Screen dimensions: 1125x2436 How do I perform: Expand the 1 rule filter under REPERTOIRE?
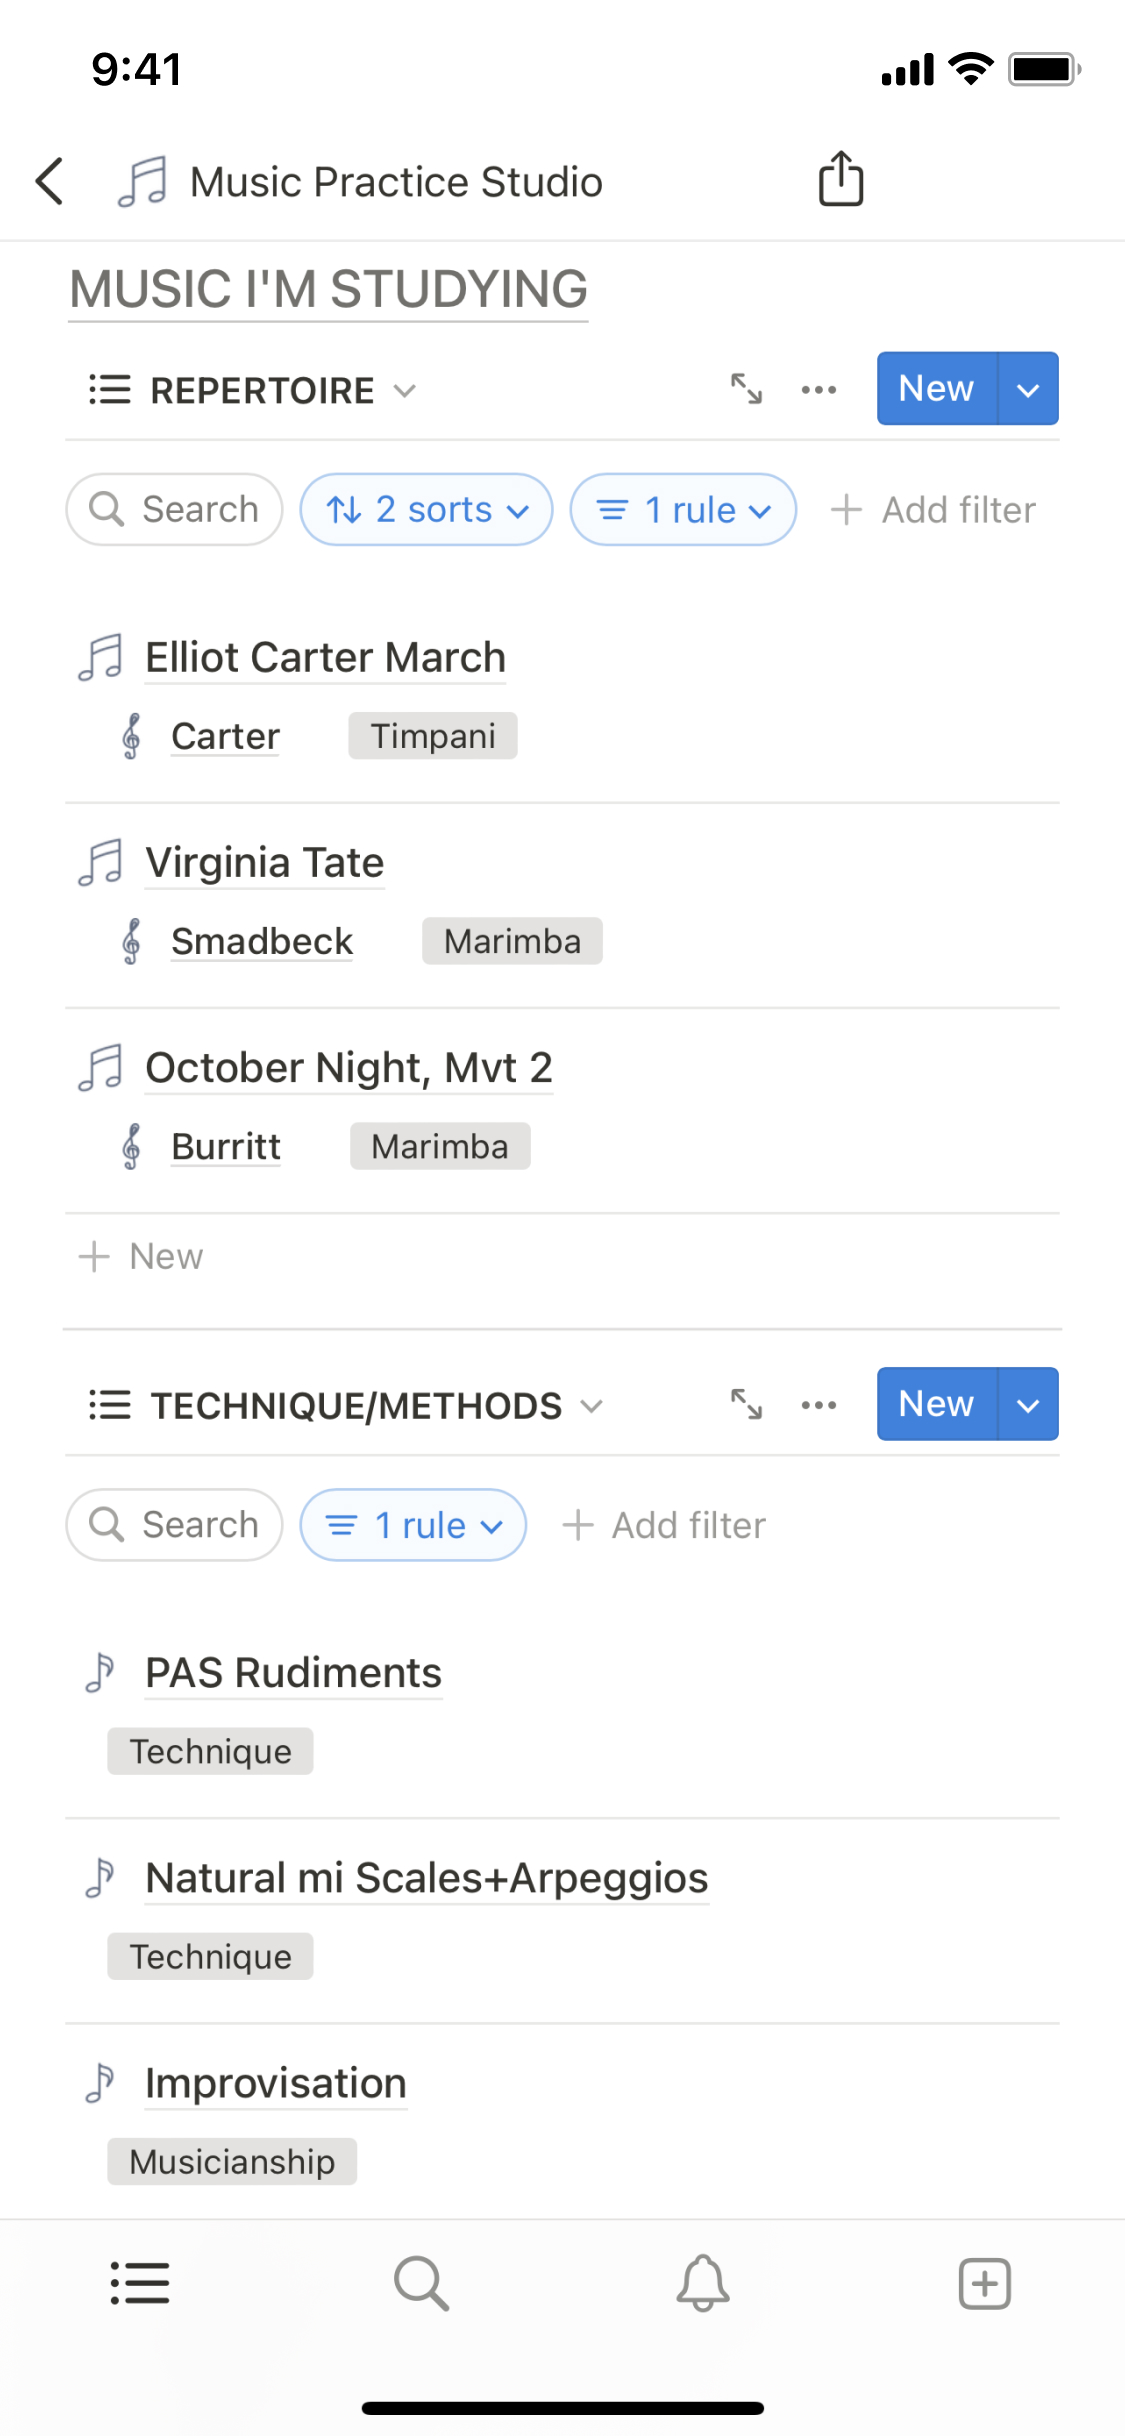click(x=683, y=510)
